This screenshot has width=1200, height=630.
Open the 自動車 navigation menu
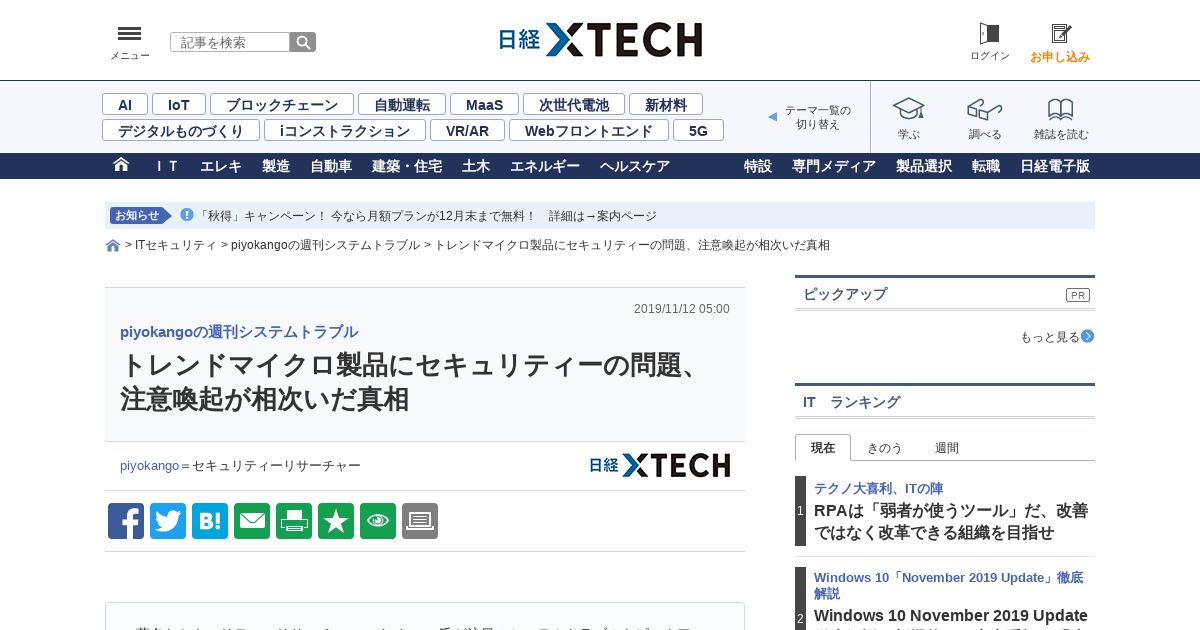331,166
